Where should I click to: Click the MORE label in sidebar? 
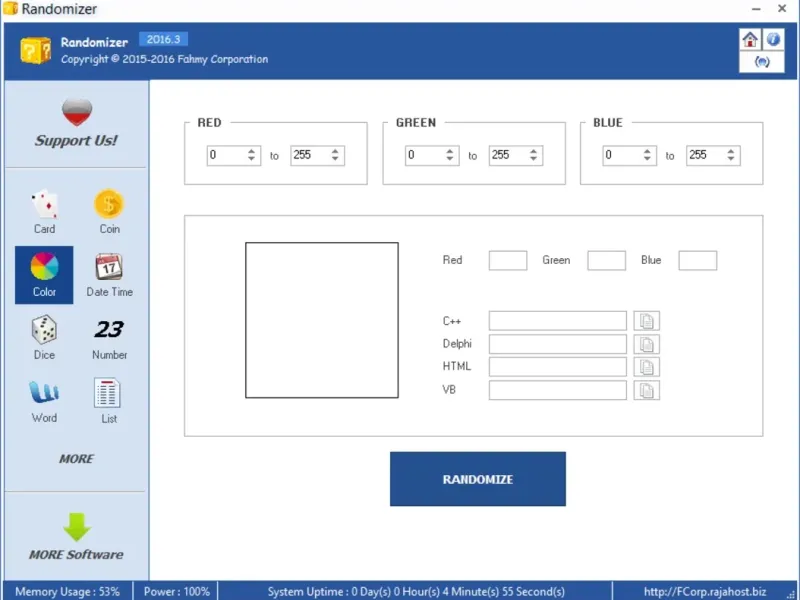point(76,459)
